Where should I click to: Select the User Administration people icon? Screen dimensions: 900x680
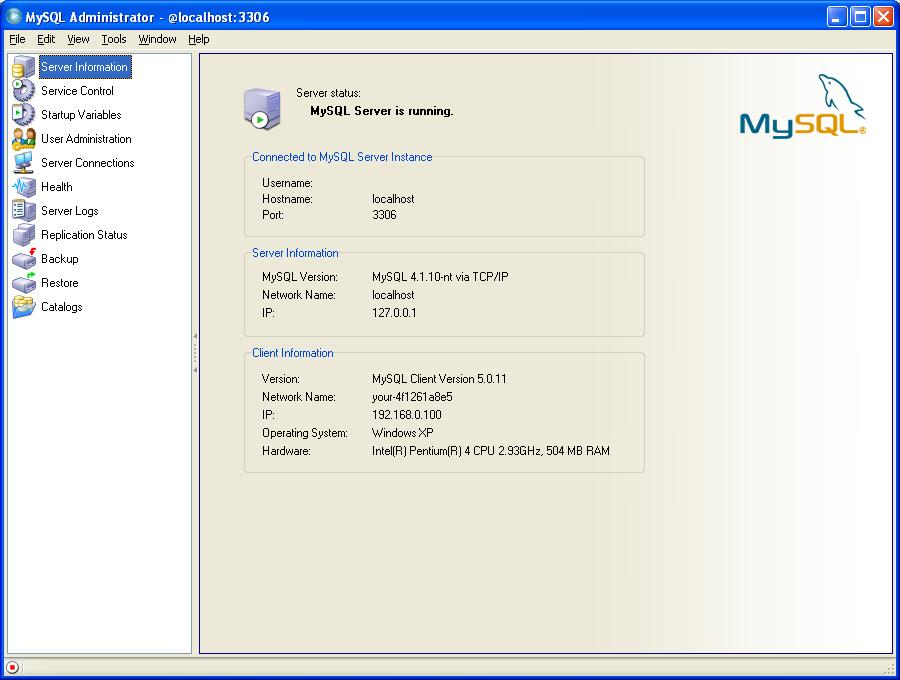24,139
